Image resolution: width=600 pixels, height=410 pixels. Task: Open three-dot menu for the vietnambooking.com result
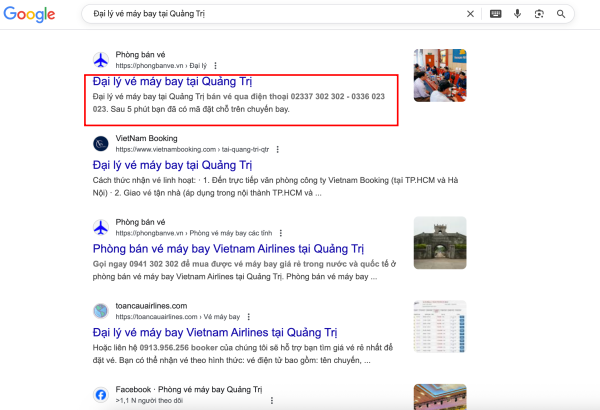click(x=277, y=149)
